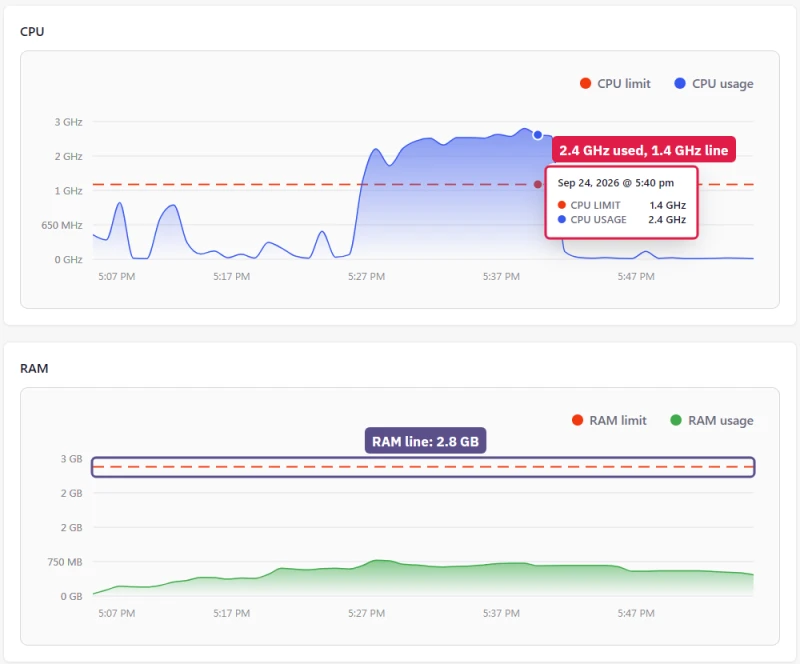
Task: Toggle the CPU limit legend item
Action: (x=615, y=84)
